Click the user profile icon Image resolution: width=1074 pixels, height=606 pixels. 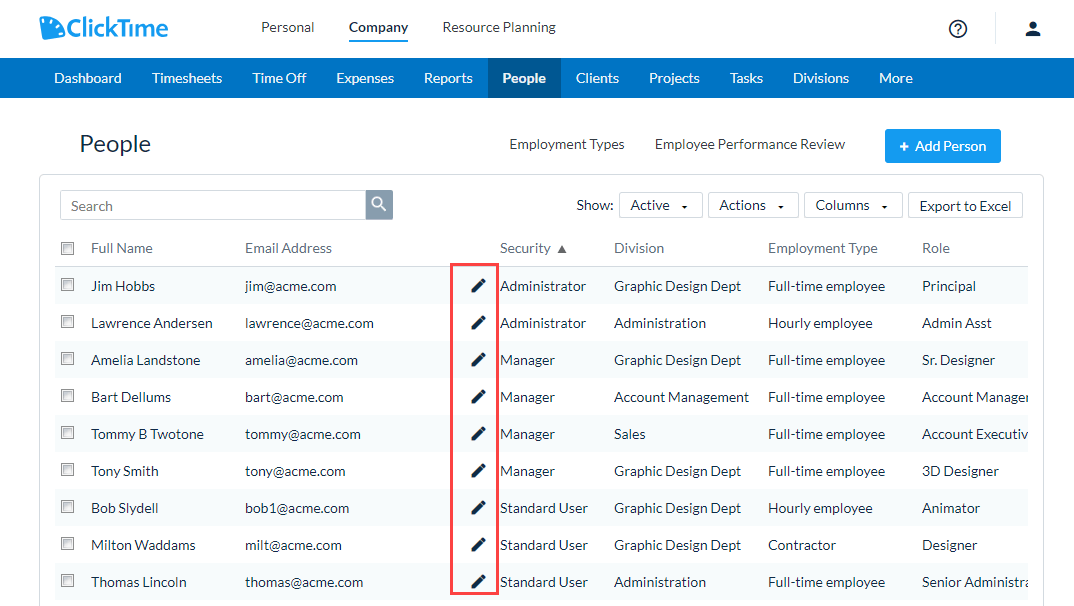[1032, 29]
